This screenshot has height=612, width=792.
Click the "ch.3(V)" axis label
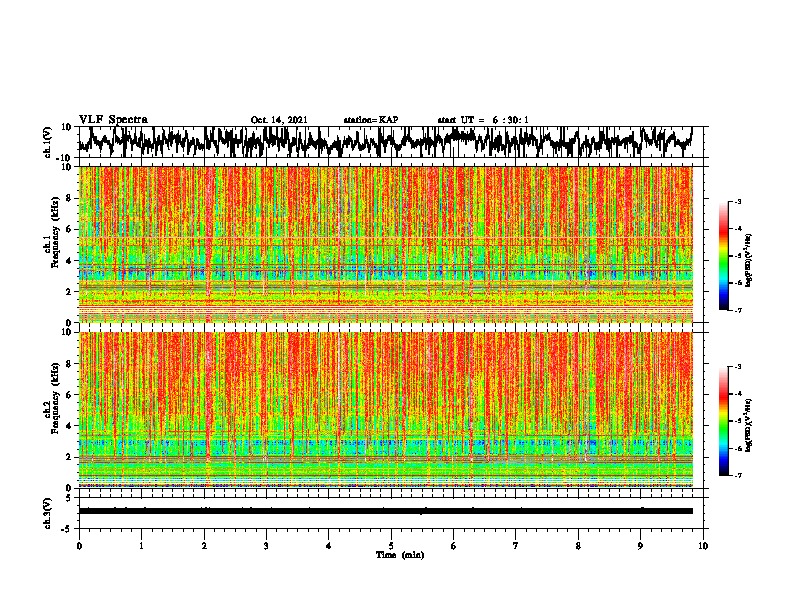[x=48, y=514]
